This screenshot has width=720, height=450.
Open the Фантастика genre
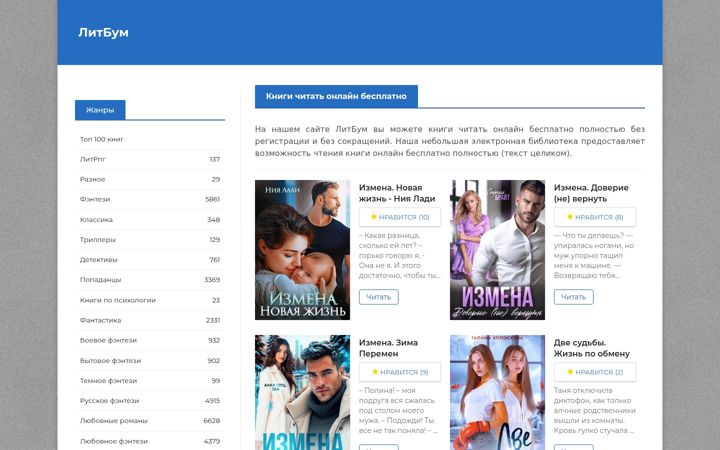(101, 321)
